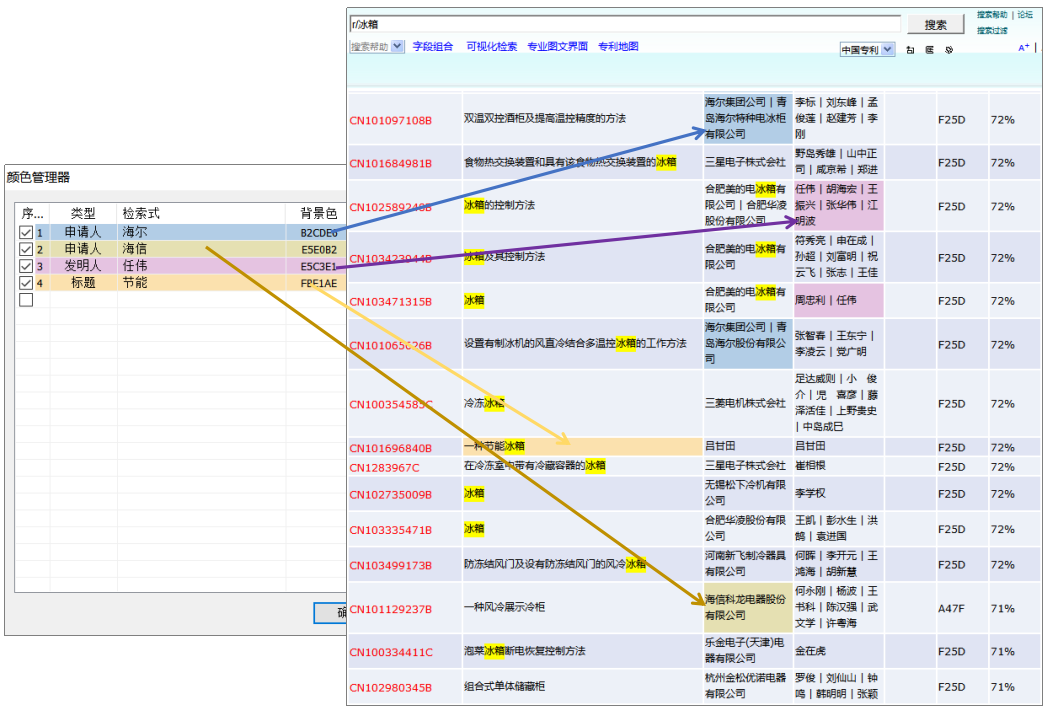The image size is (1047, 709).
Task: Open patent link CN101097108B
Action: point(390,120)
